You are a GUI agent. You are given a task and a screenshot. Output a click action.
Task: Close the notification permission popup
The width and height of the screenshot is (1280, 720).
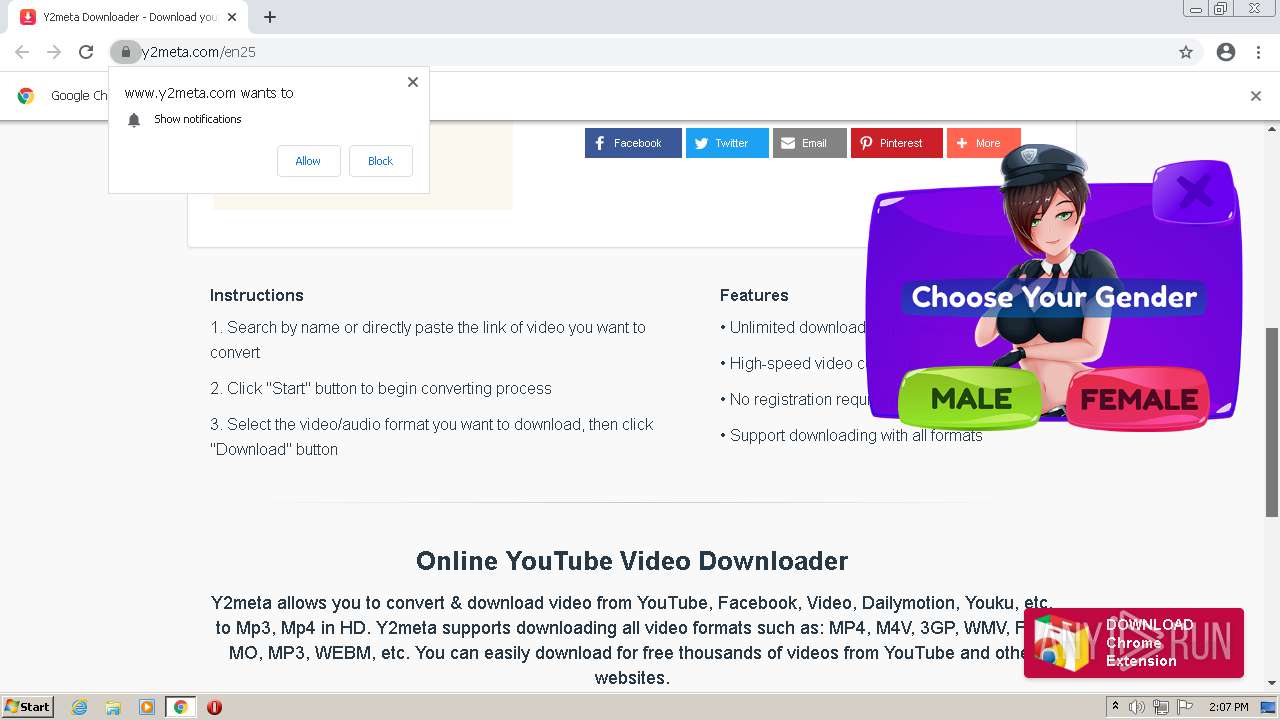413,82
